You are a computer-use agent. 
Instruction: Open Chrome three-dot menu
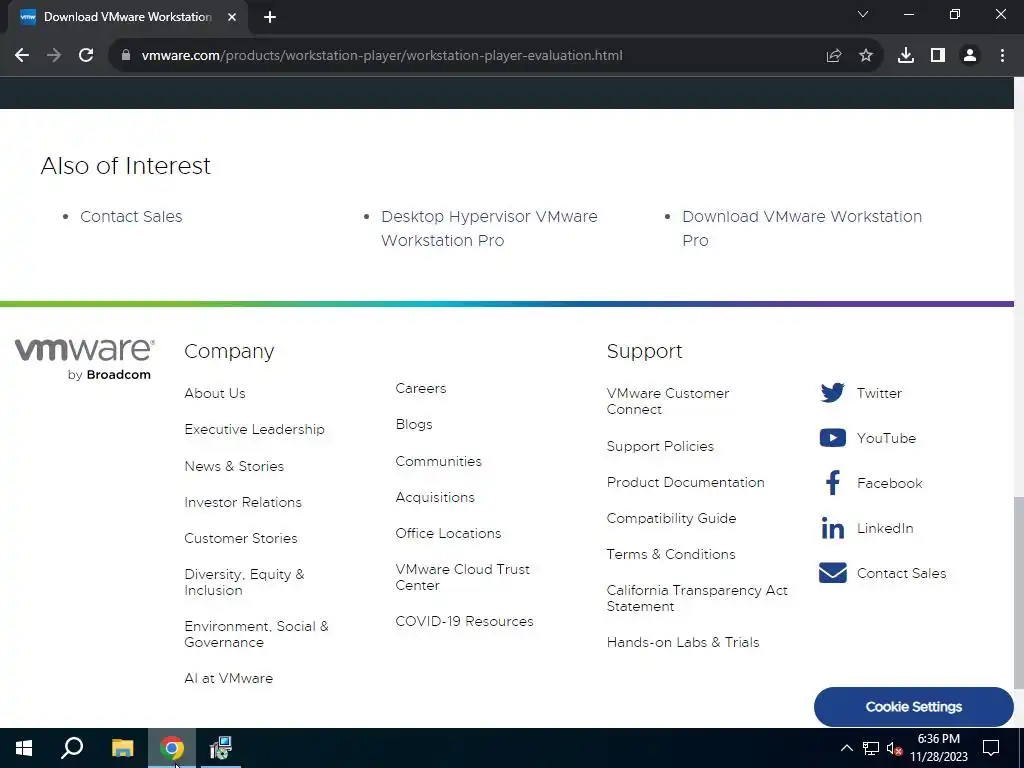(x=1002, y=56)
